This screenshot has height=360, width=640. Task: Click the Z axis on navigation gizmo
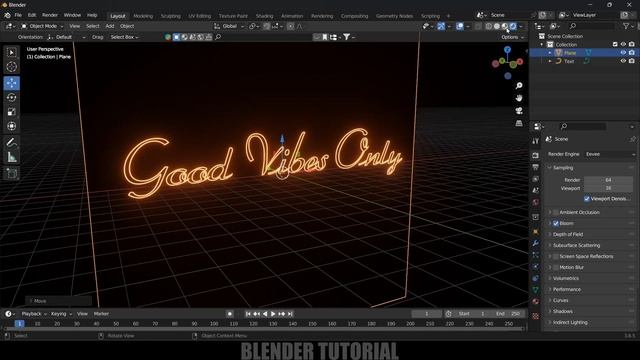(507, 50)
